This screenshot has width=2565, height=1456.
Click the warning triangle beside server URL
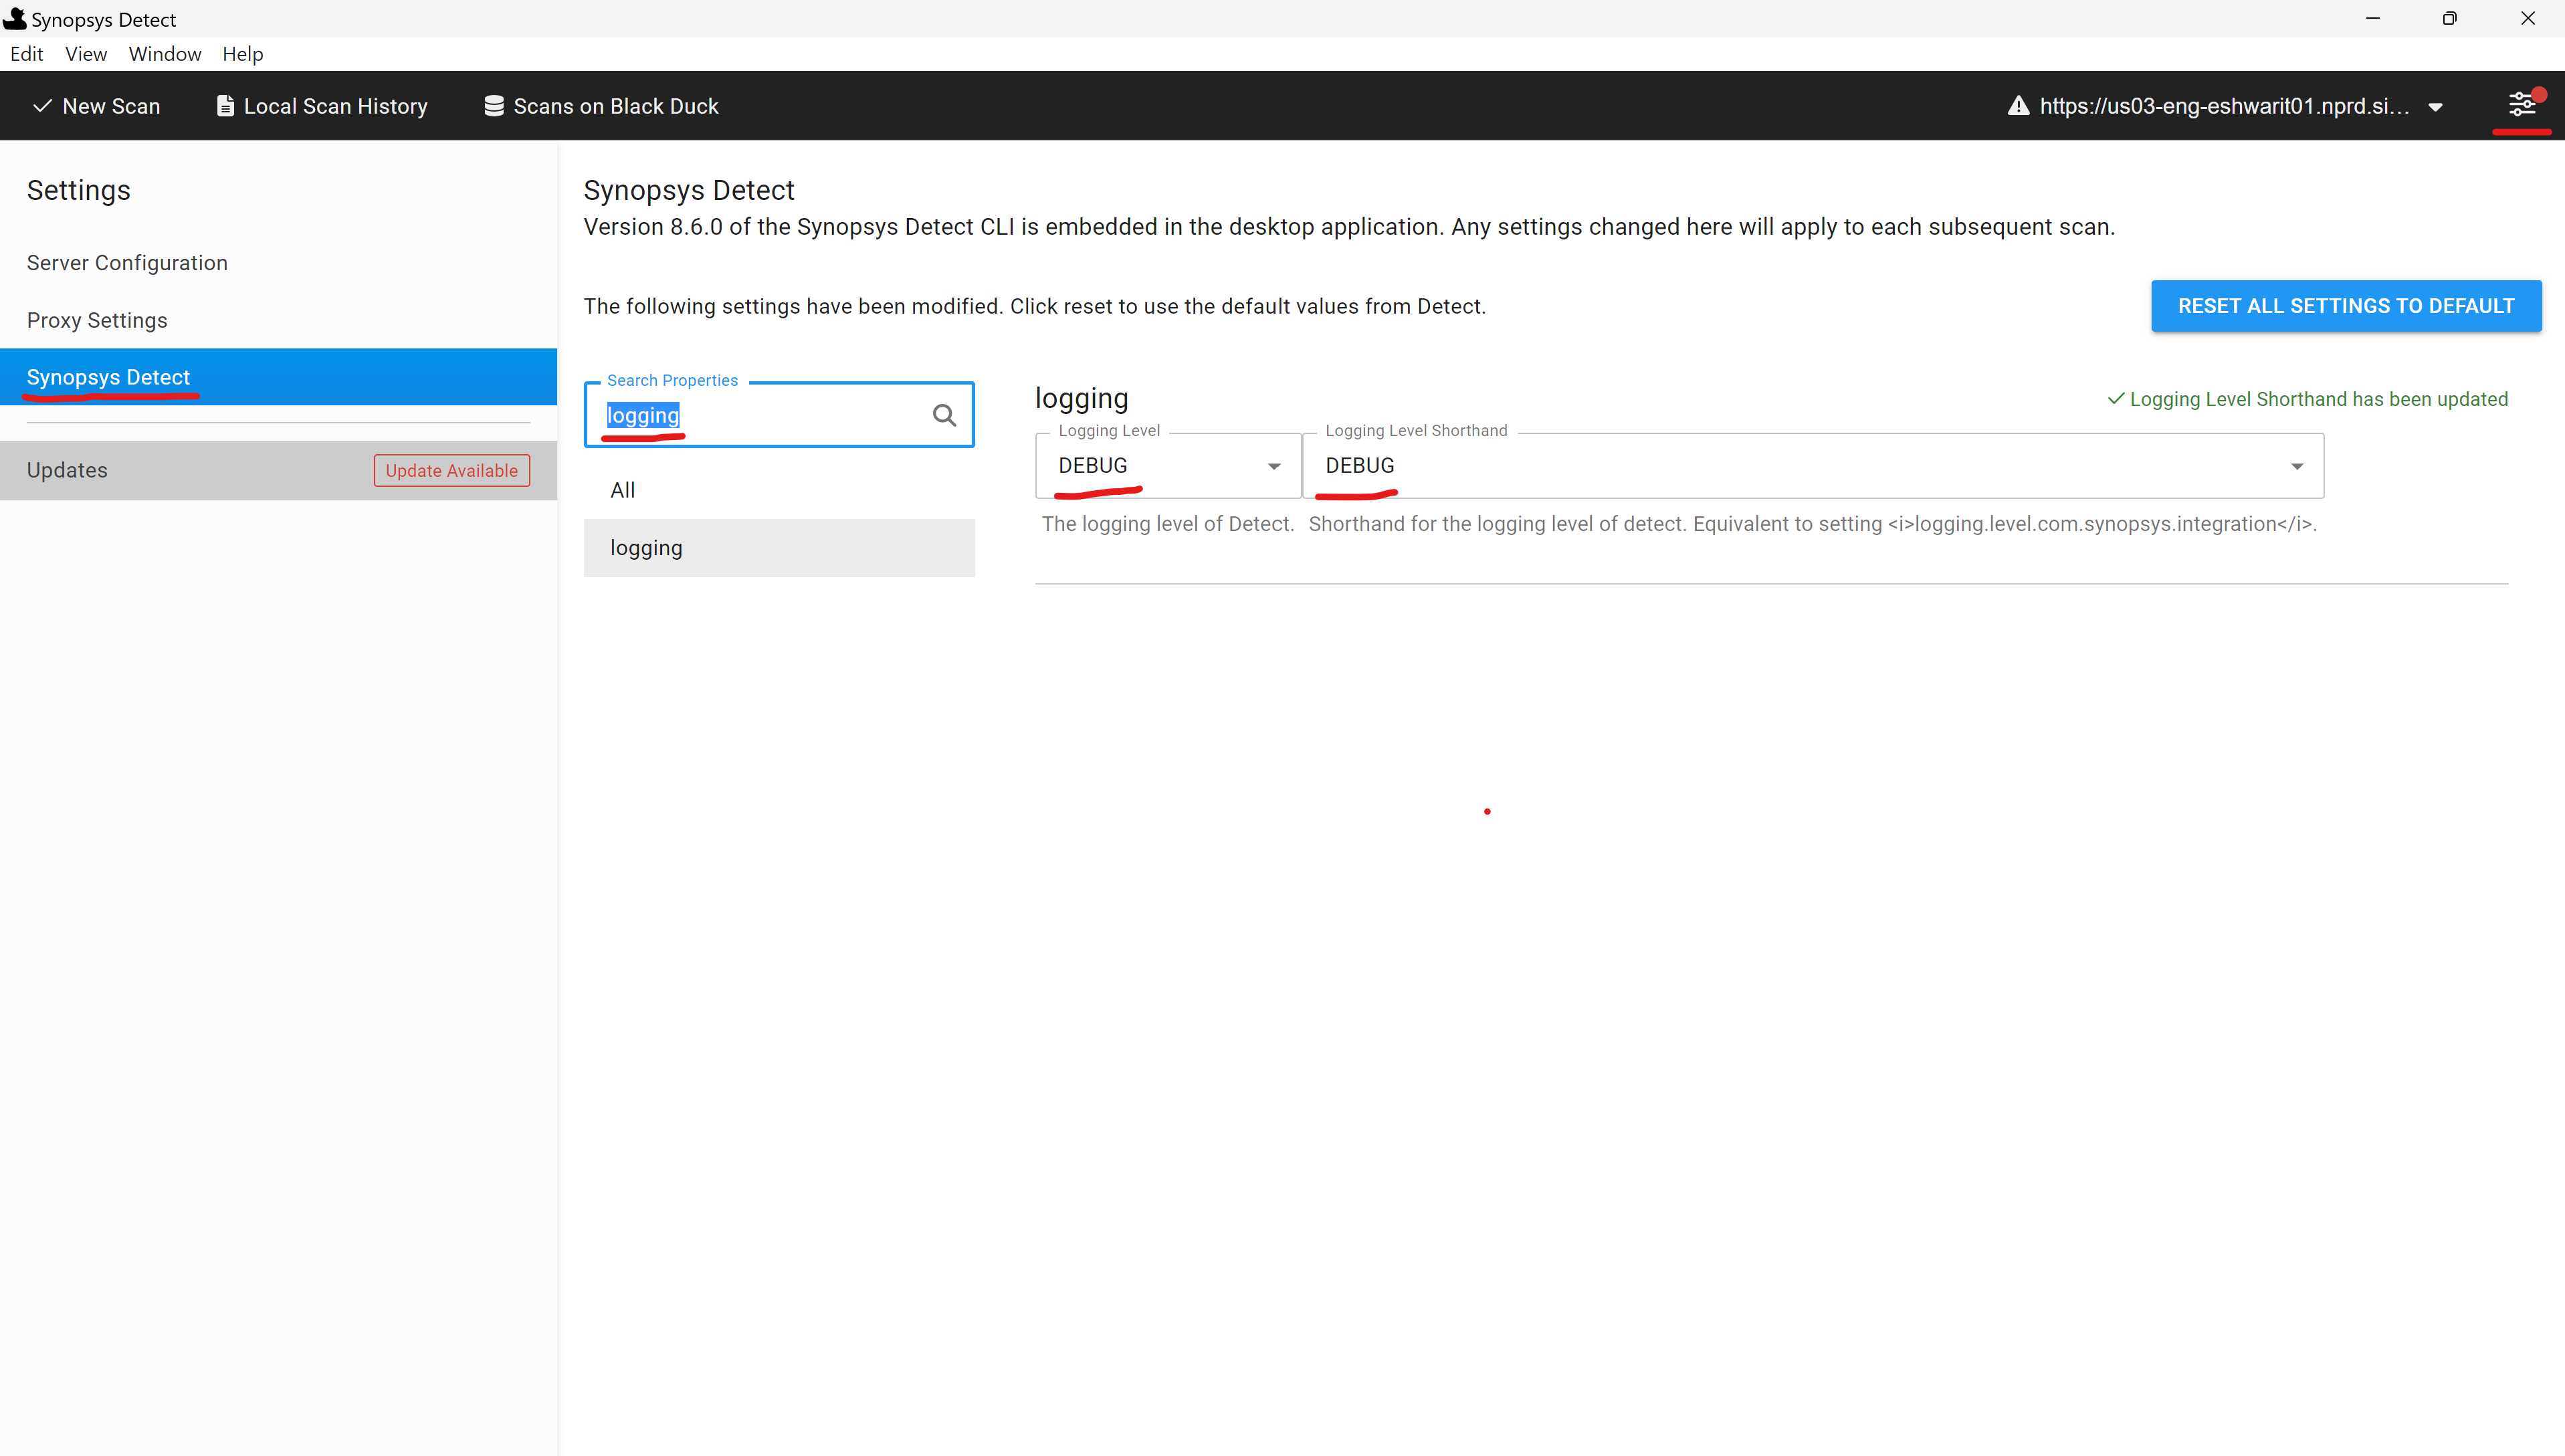pos(2018,106)
